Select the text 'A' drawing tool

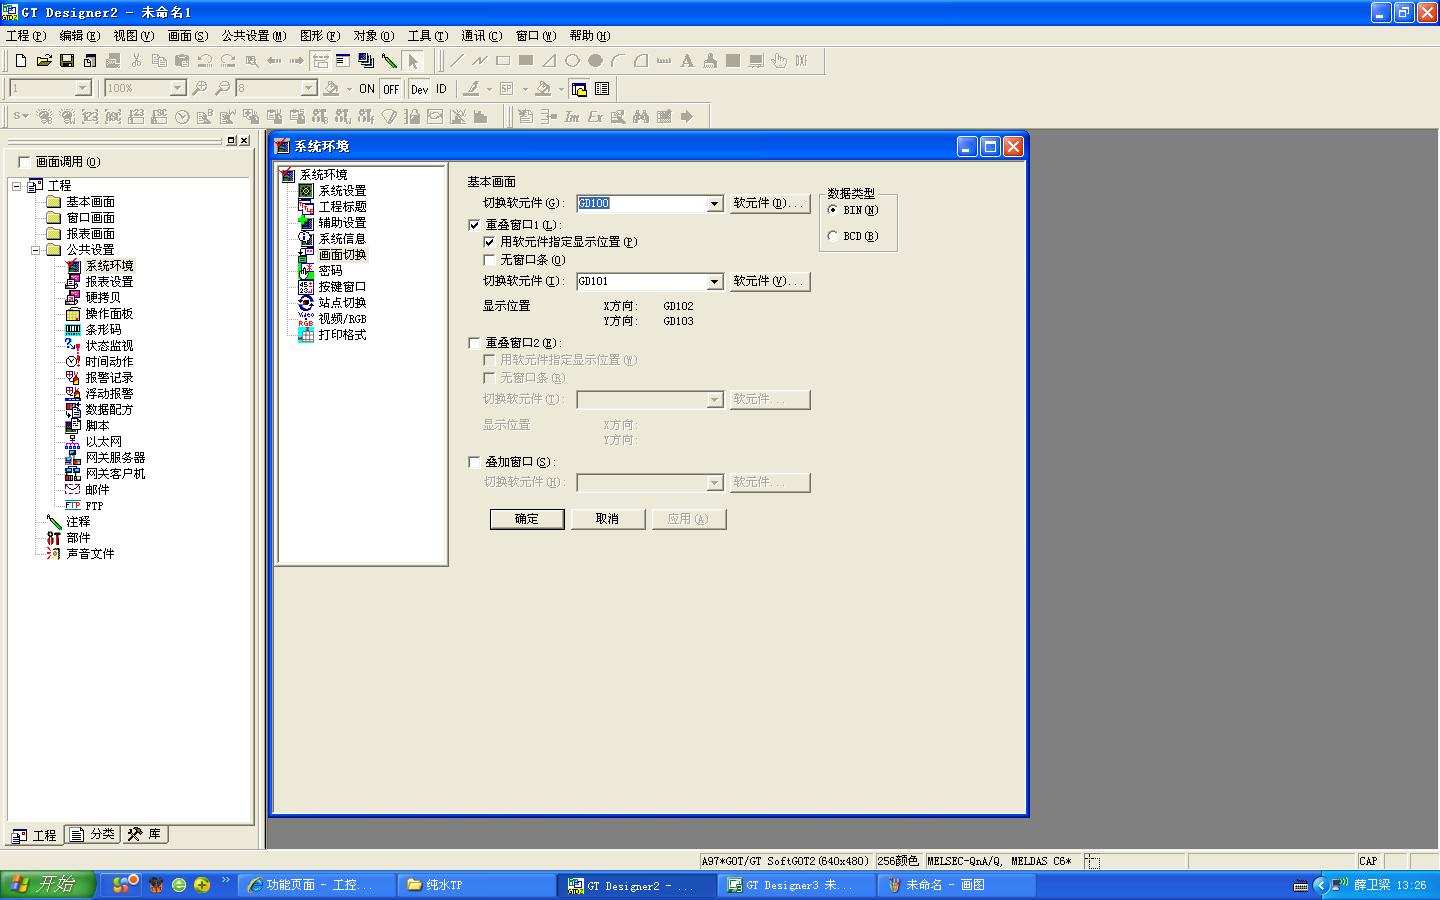687,61
